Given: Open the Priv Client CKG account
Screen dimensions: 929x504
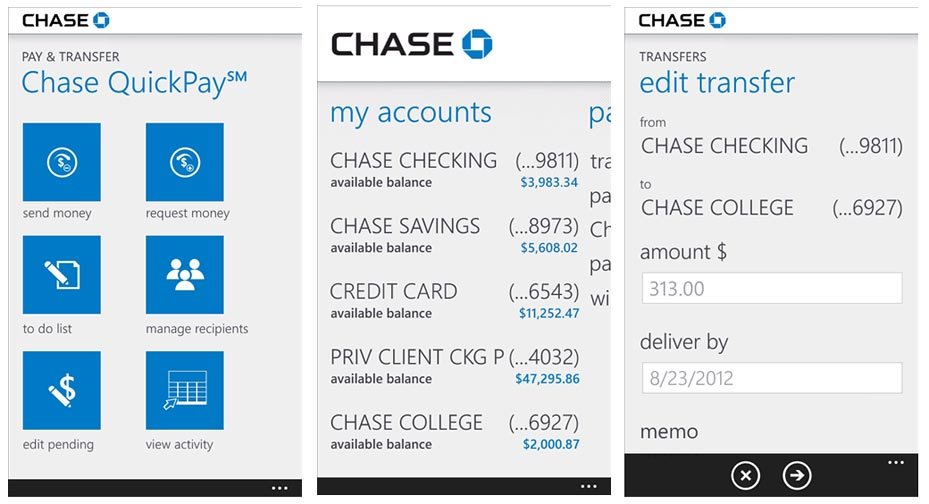Looking at the screenshot, I should 454,366.
